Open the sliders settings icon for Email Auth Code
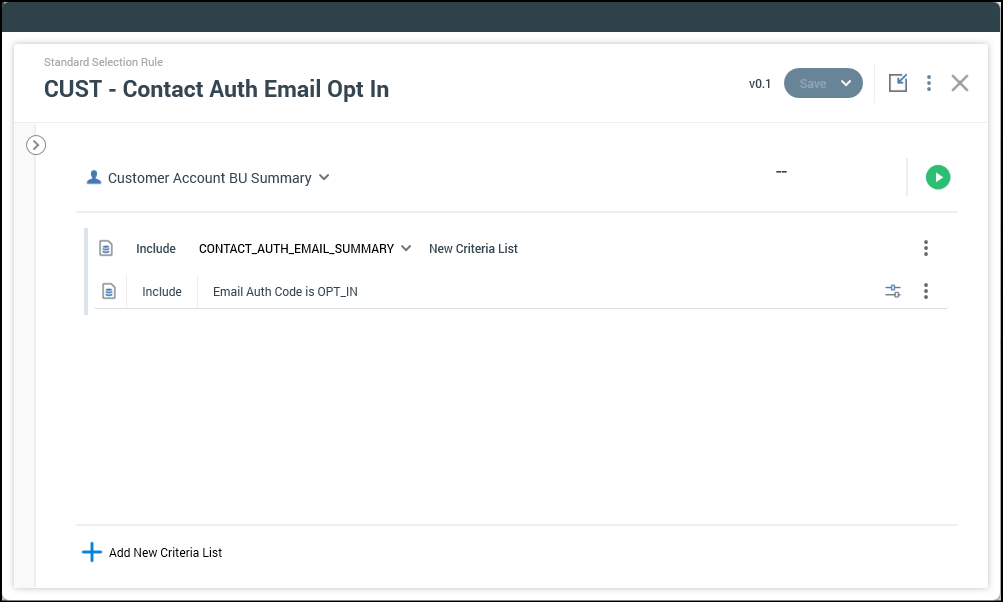Screen dimensions: 1003x602 click(x=893, y=291)
